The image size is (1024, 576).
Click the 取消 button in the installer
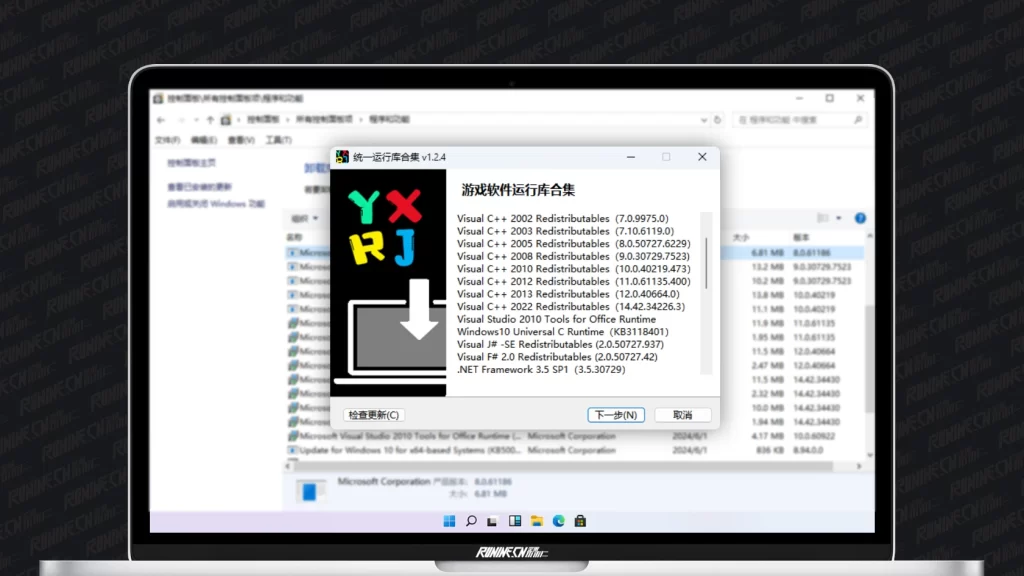pyautogui.click(x=682, y=415)
